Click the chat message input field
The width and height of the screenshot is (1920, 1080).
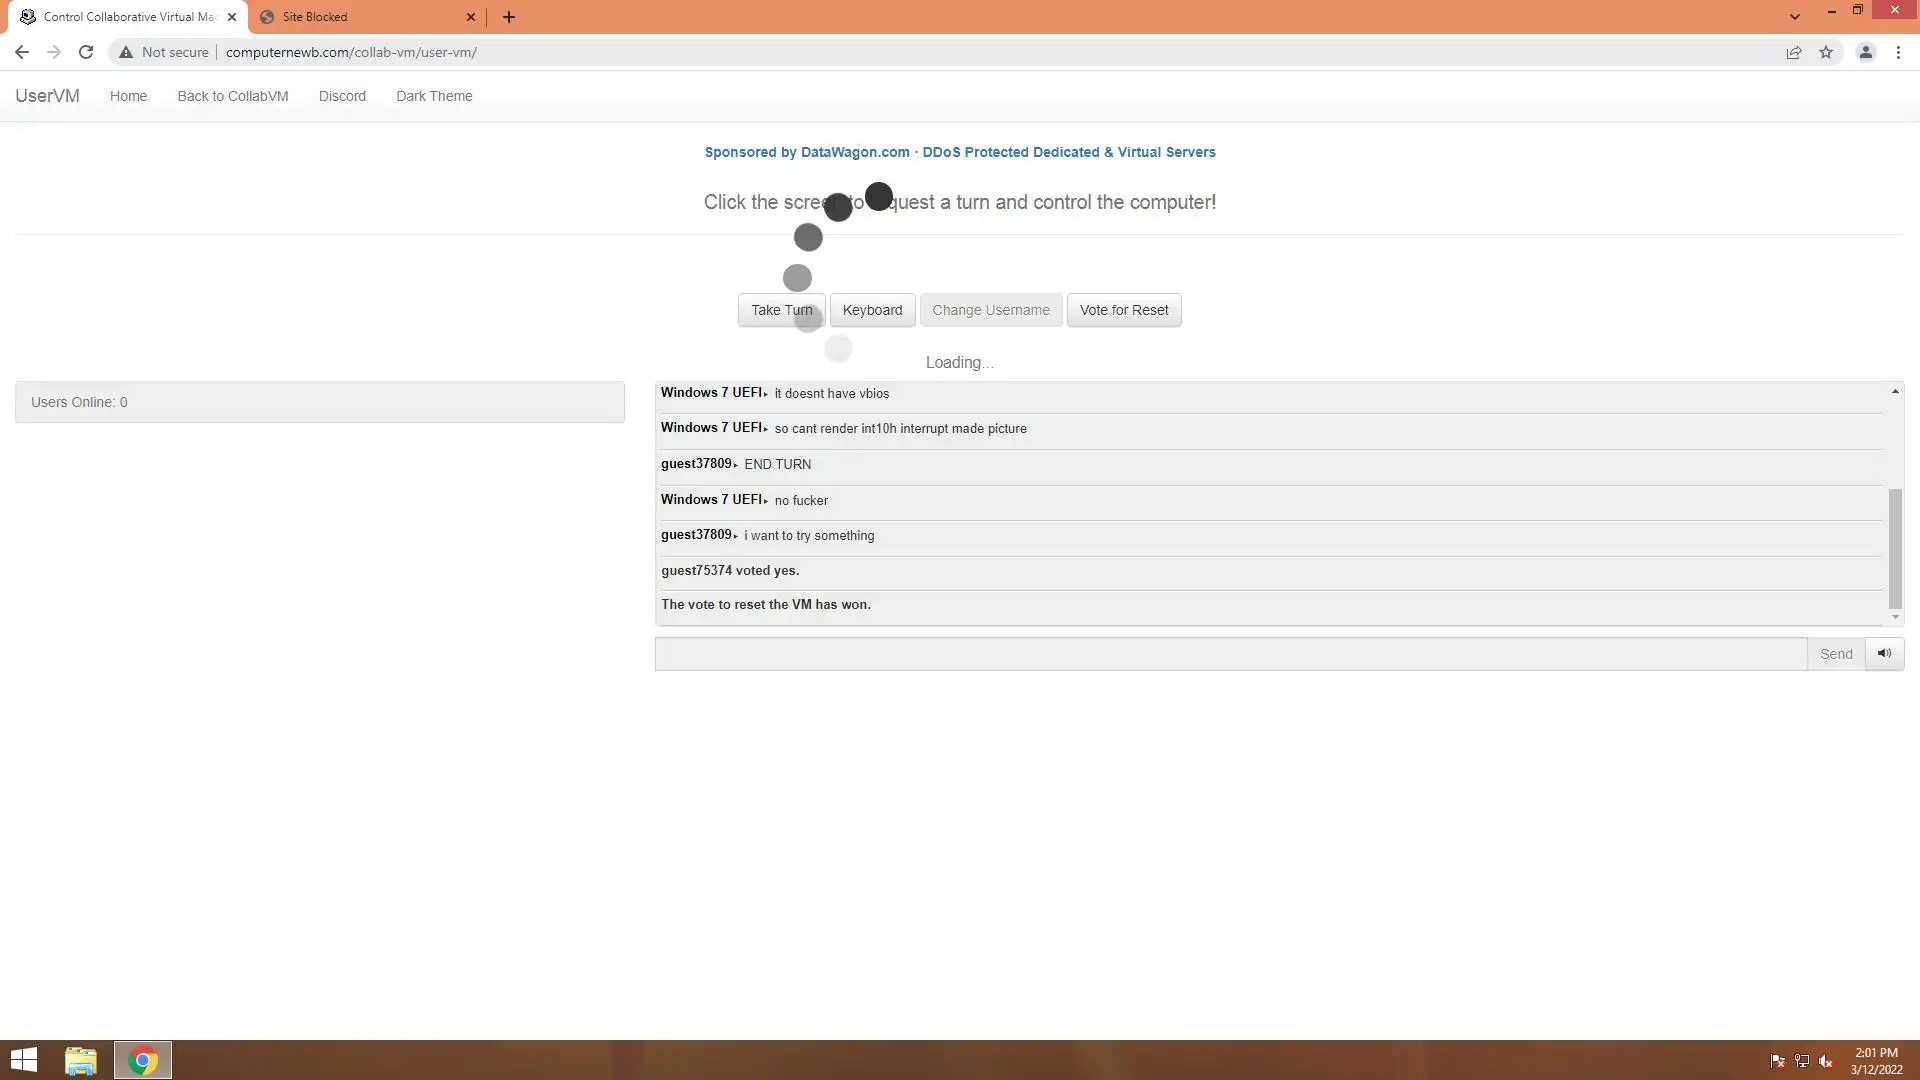(1230, 654)
